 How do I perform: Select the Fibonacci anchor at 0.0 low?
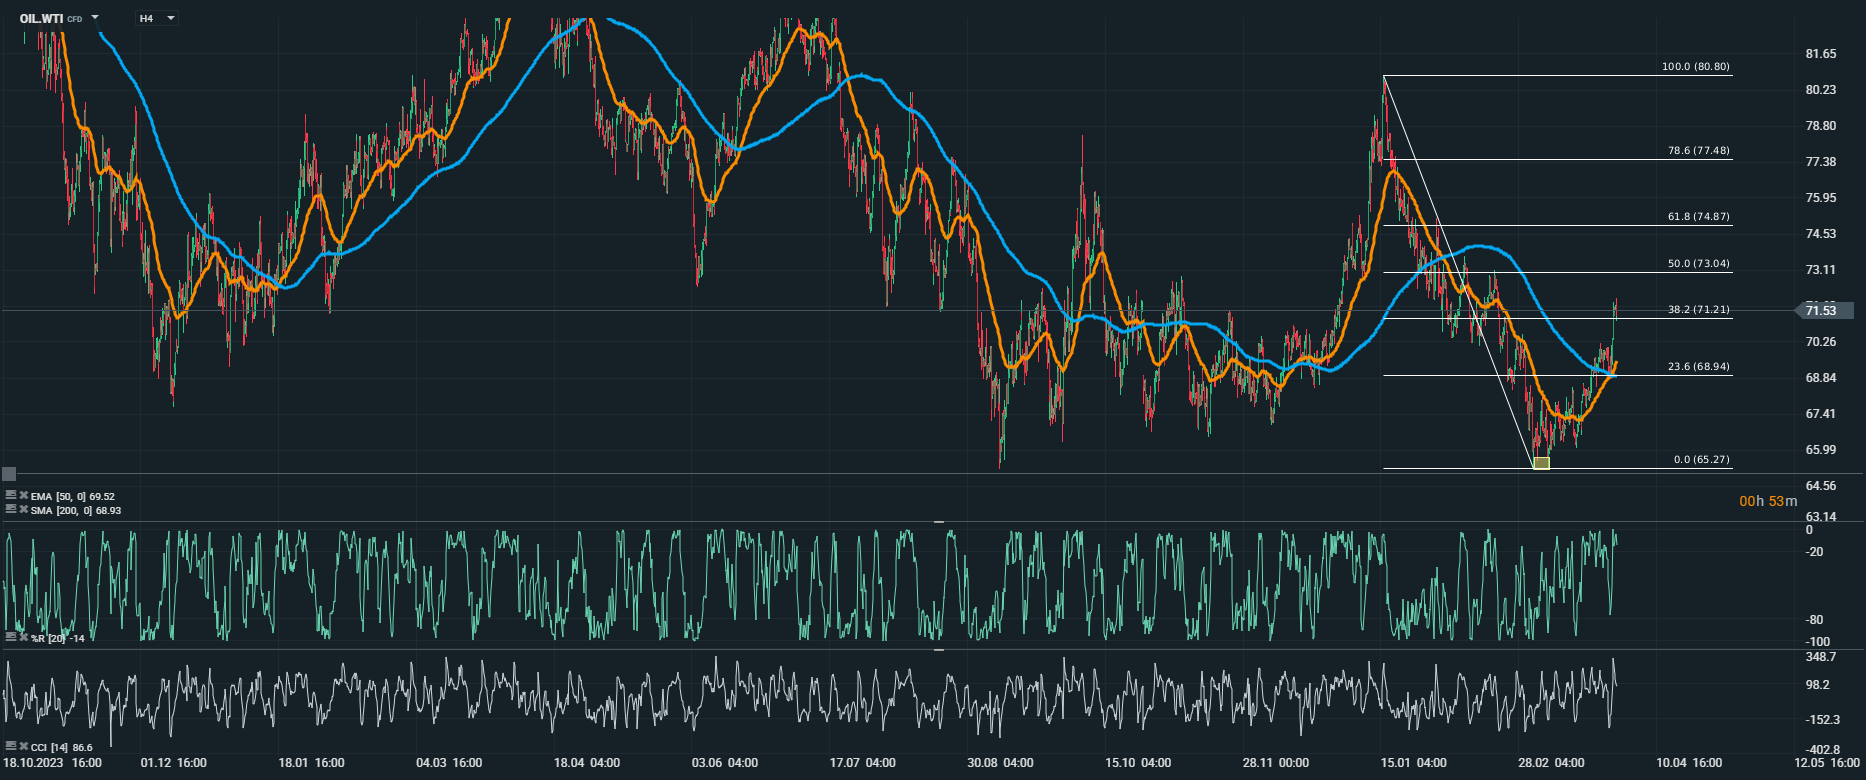click(x=1541, y=463)
